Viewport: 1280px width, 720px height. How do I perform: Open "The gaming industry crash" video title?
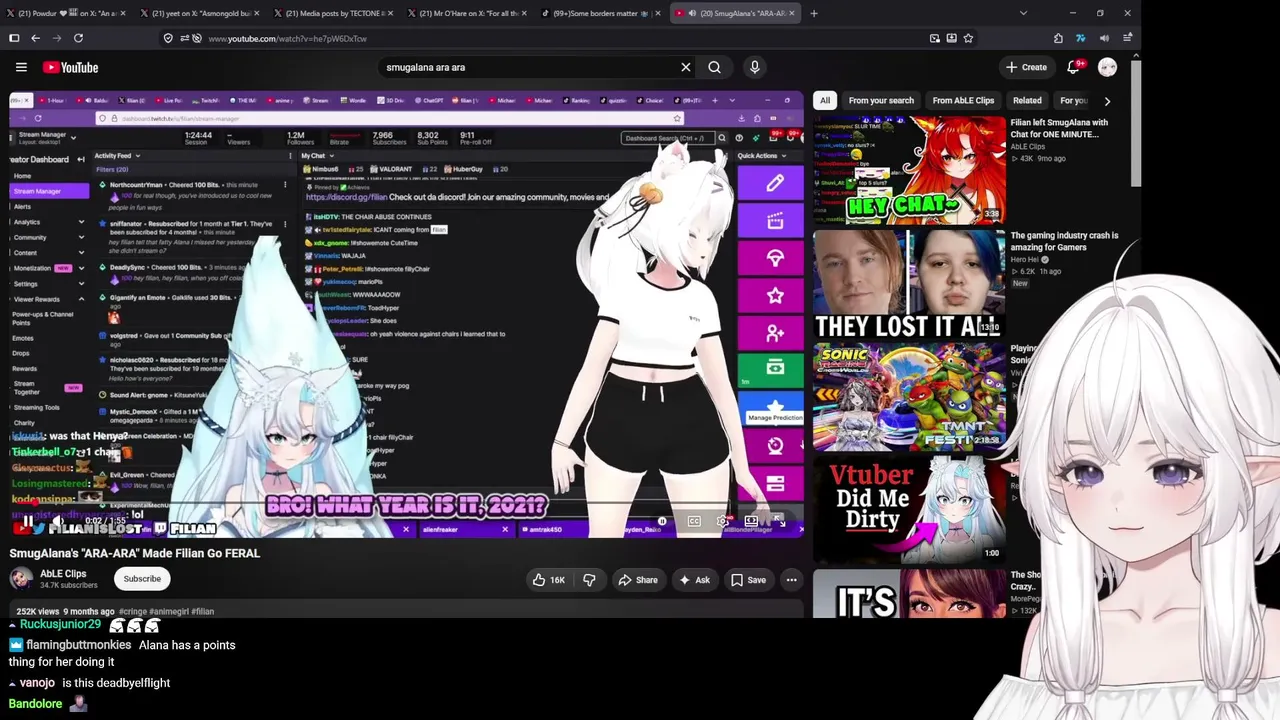[x=1064, y=241]
